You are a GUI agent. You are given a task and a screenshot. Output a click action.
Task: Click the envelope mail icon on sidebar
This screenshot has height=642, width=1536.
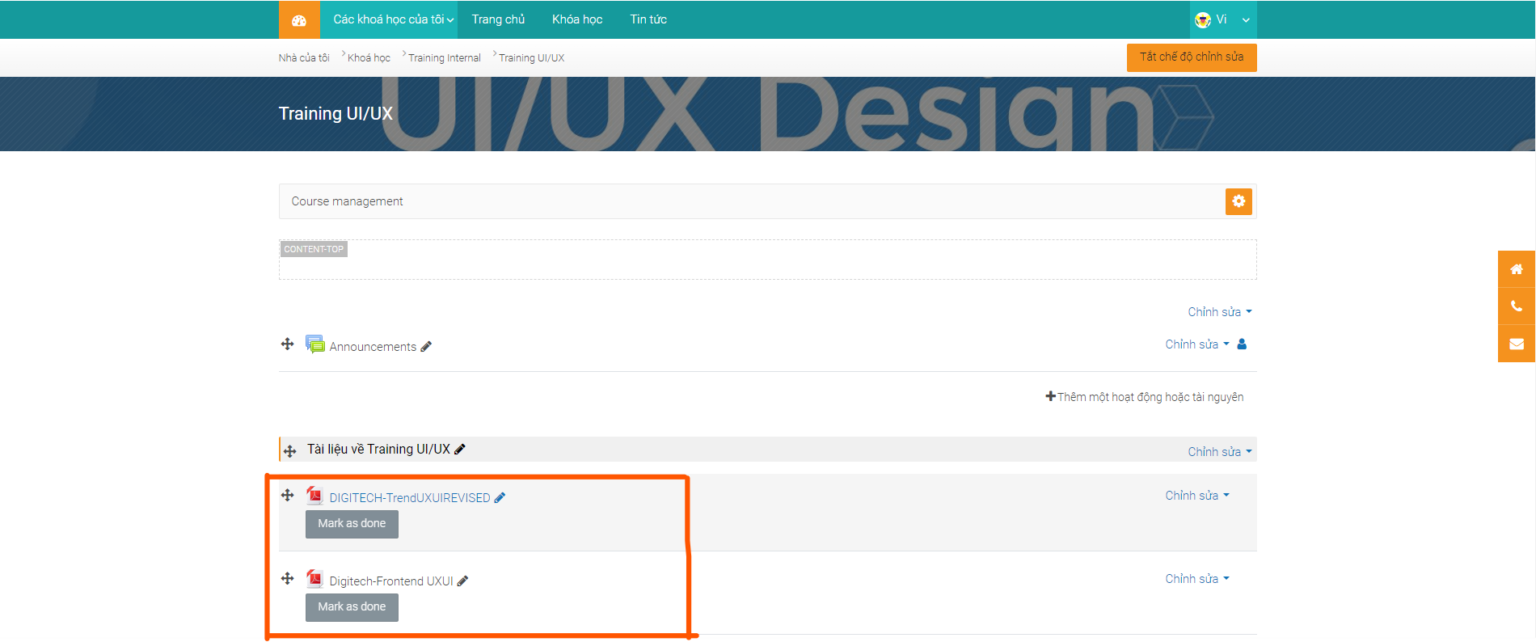pyautogui.click(x=1516, y=344)
